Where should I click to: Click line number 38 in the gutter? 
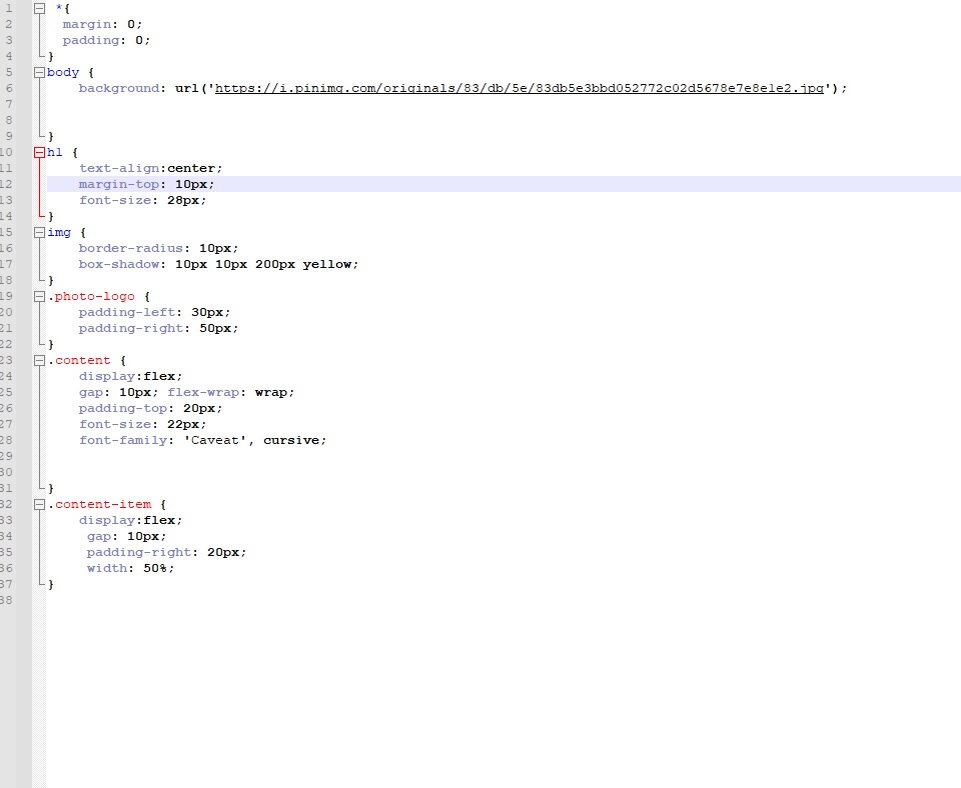coord(6,600)
